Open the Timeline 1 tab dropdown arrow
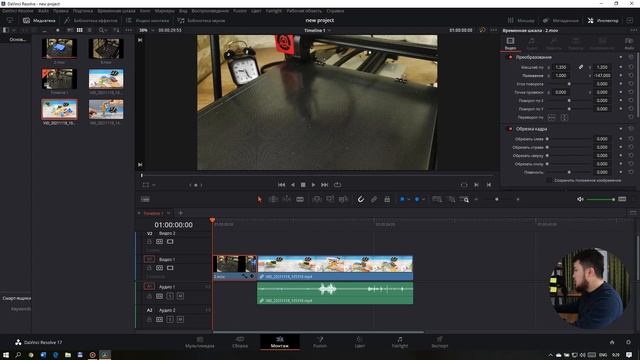Screen dimensions: 640x360 tap(169, 213)
